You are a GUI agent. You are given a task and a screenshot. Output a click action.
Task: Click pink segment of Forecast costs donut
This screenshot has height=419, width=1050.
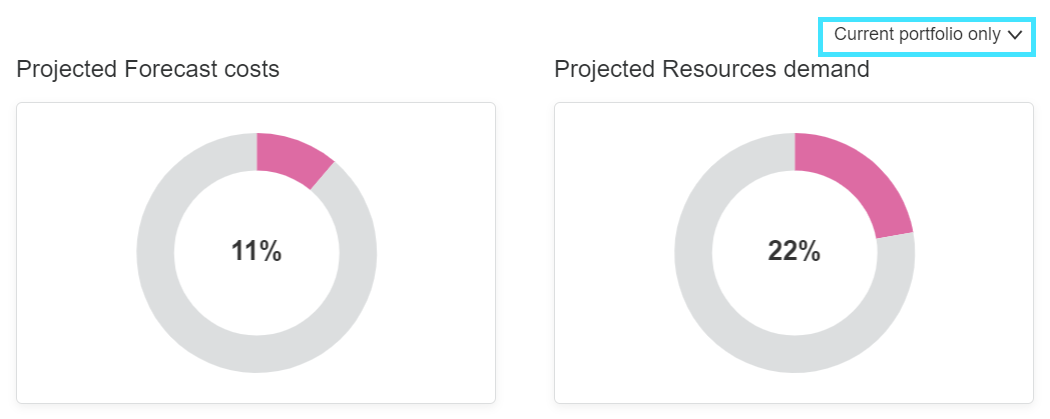point(290,155)
